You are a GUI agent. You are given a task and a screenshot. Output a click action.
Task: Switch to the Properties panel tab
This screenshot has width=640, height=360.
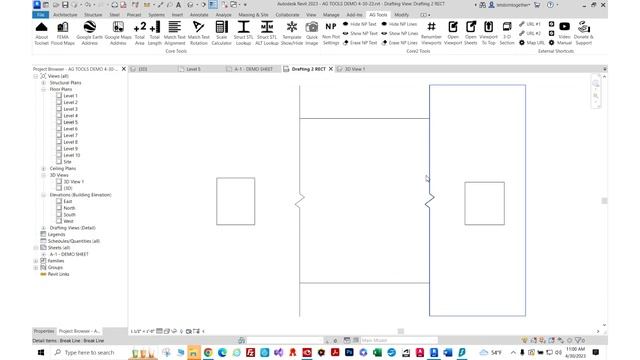(44, 331)
